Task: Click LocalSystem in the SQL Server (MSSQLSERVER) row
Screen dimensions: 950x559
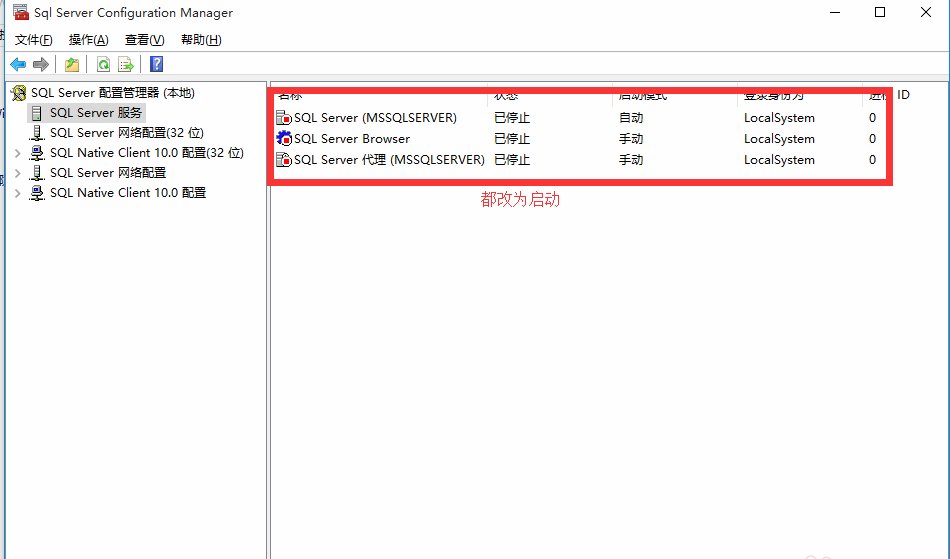Action: (779, 117)
